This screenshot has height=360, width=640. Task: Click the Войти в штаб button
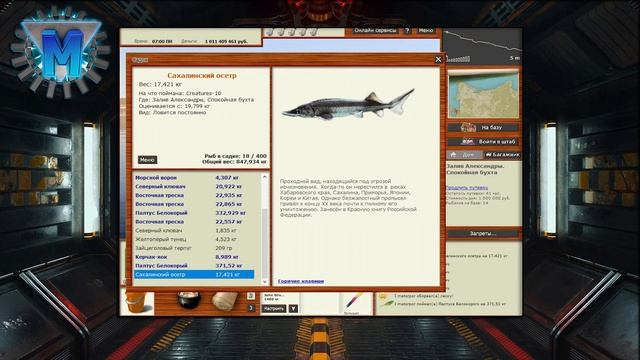pos(483,142)
